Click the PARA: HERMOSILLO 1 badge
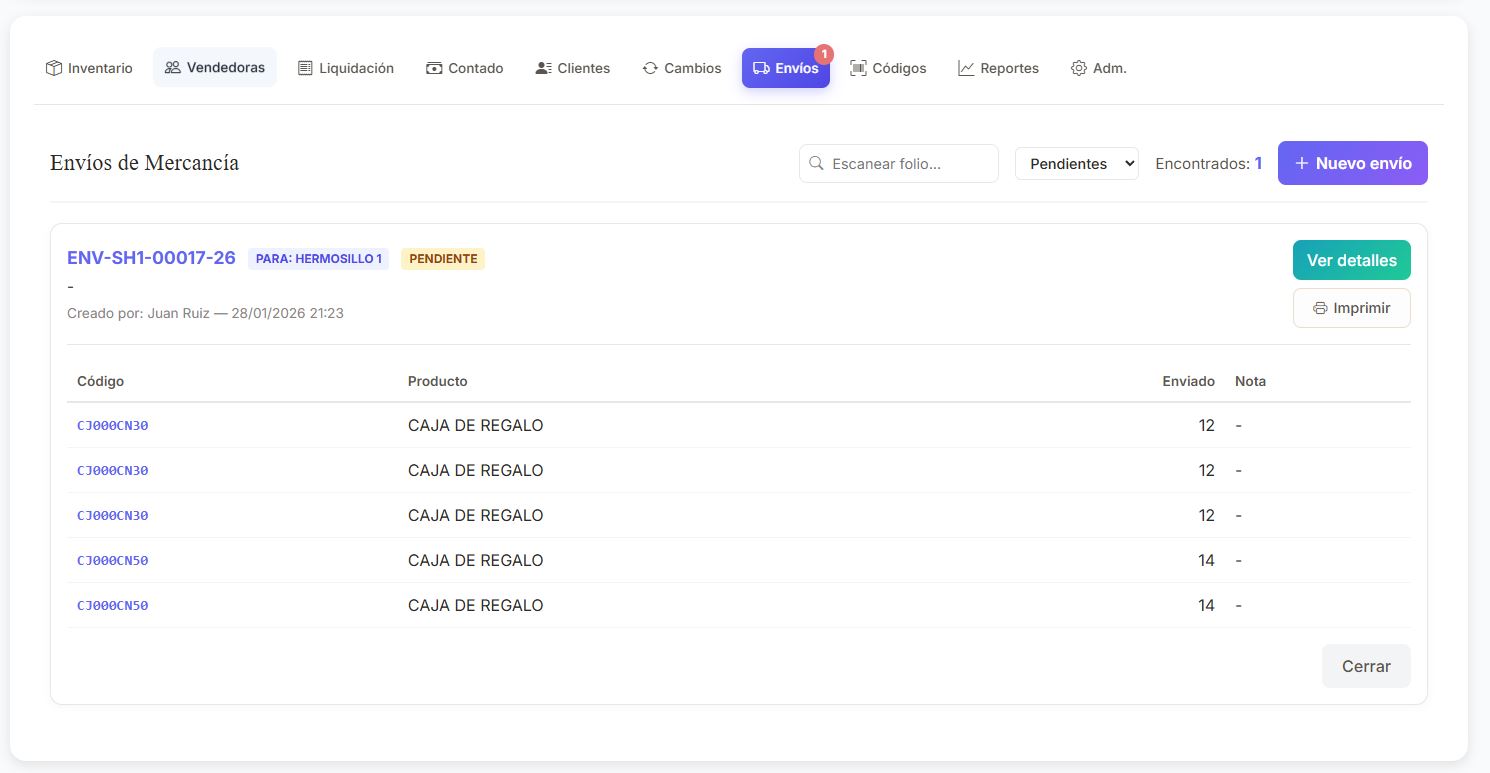1490x773 pixels. tap(319, 259)
